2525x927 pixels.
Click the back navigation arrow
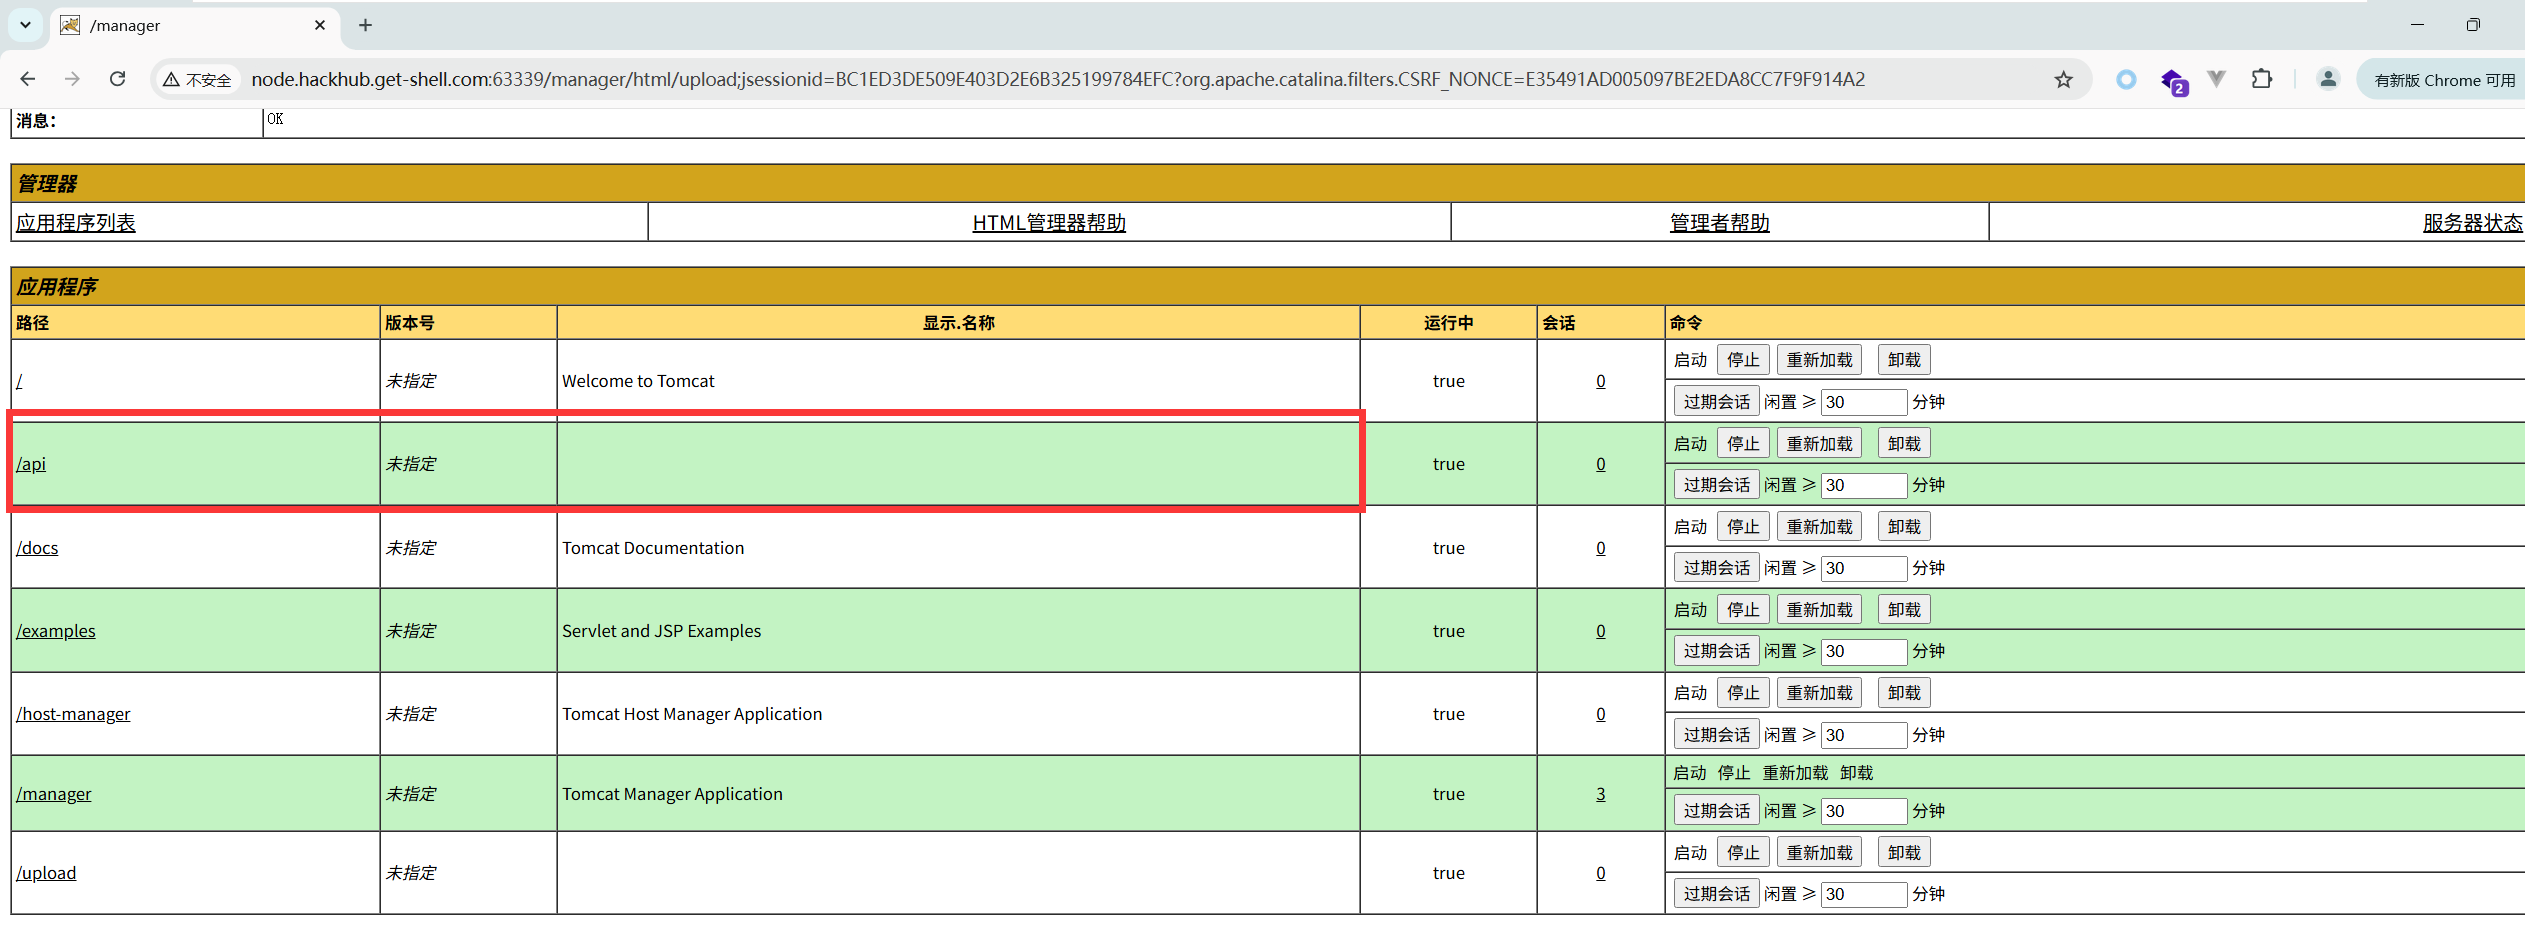coord(27,79)
